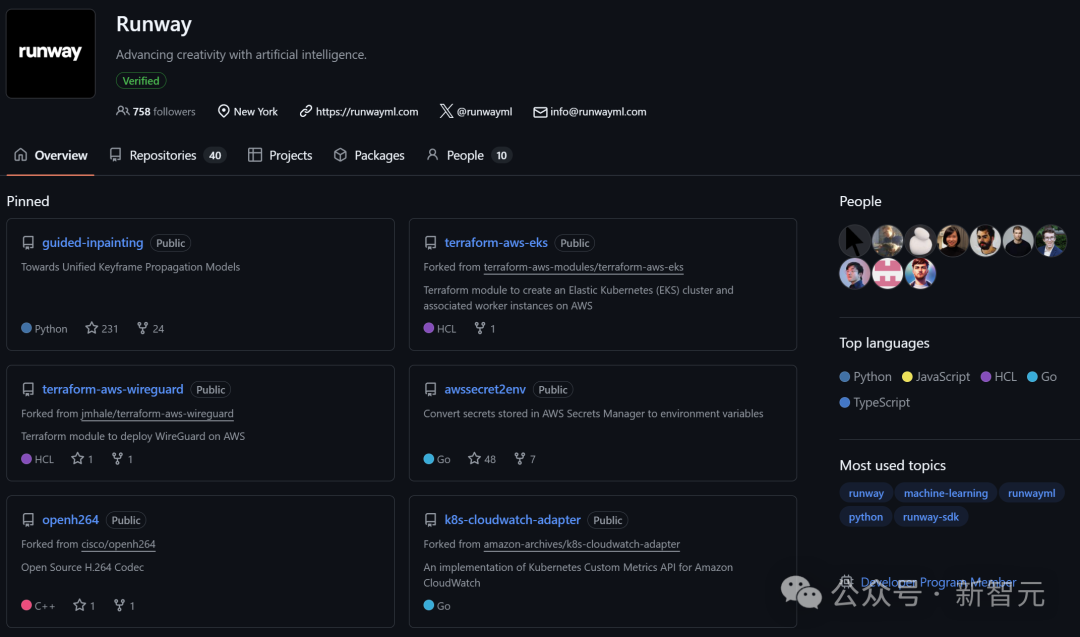The width and height of the screenshot is (1080, 637).
Task: Click the package cube icon on Packages tab
Action: click(x=340, y=154)
